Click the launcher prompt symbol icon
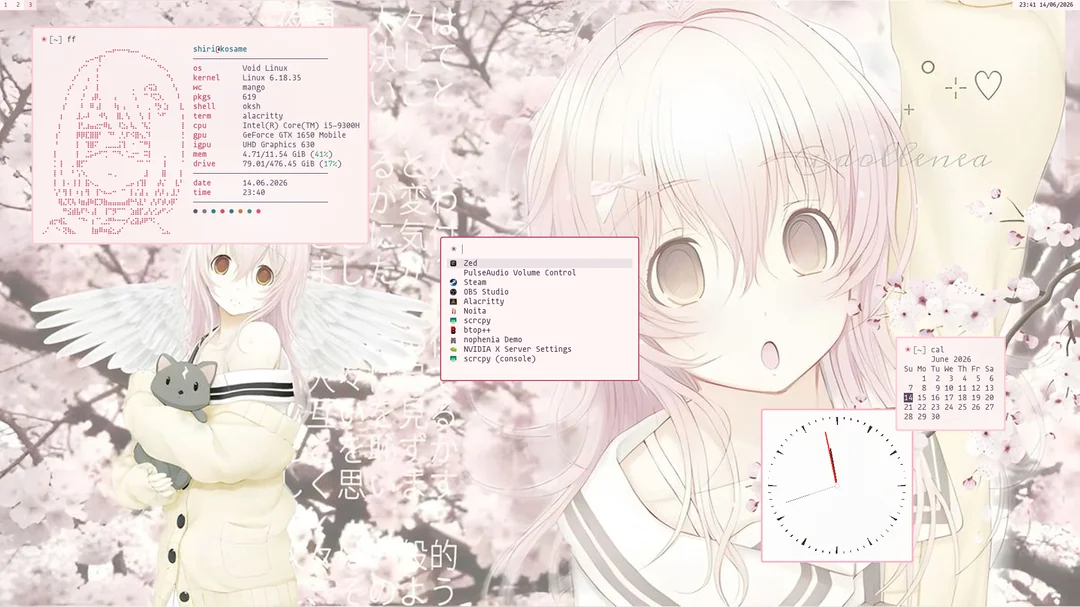 click(x=453, y=249)
